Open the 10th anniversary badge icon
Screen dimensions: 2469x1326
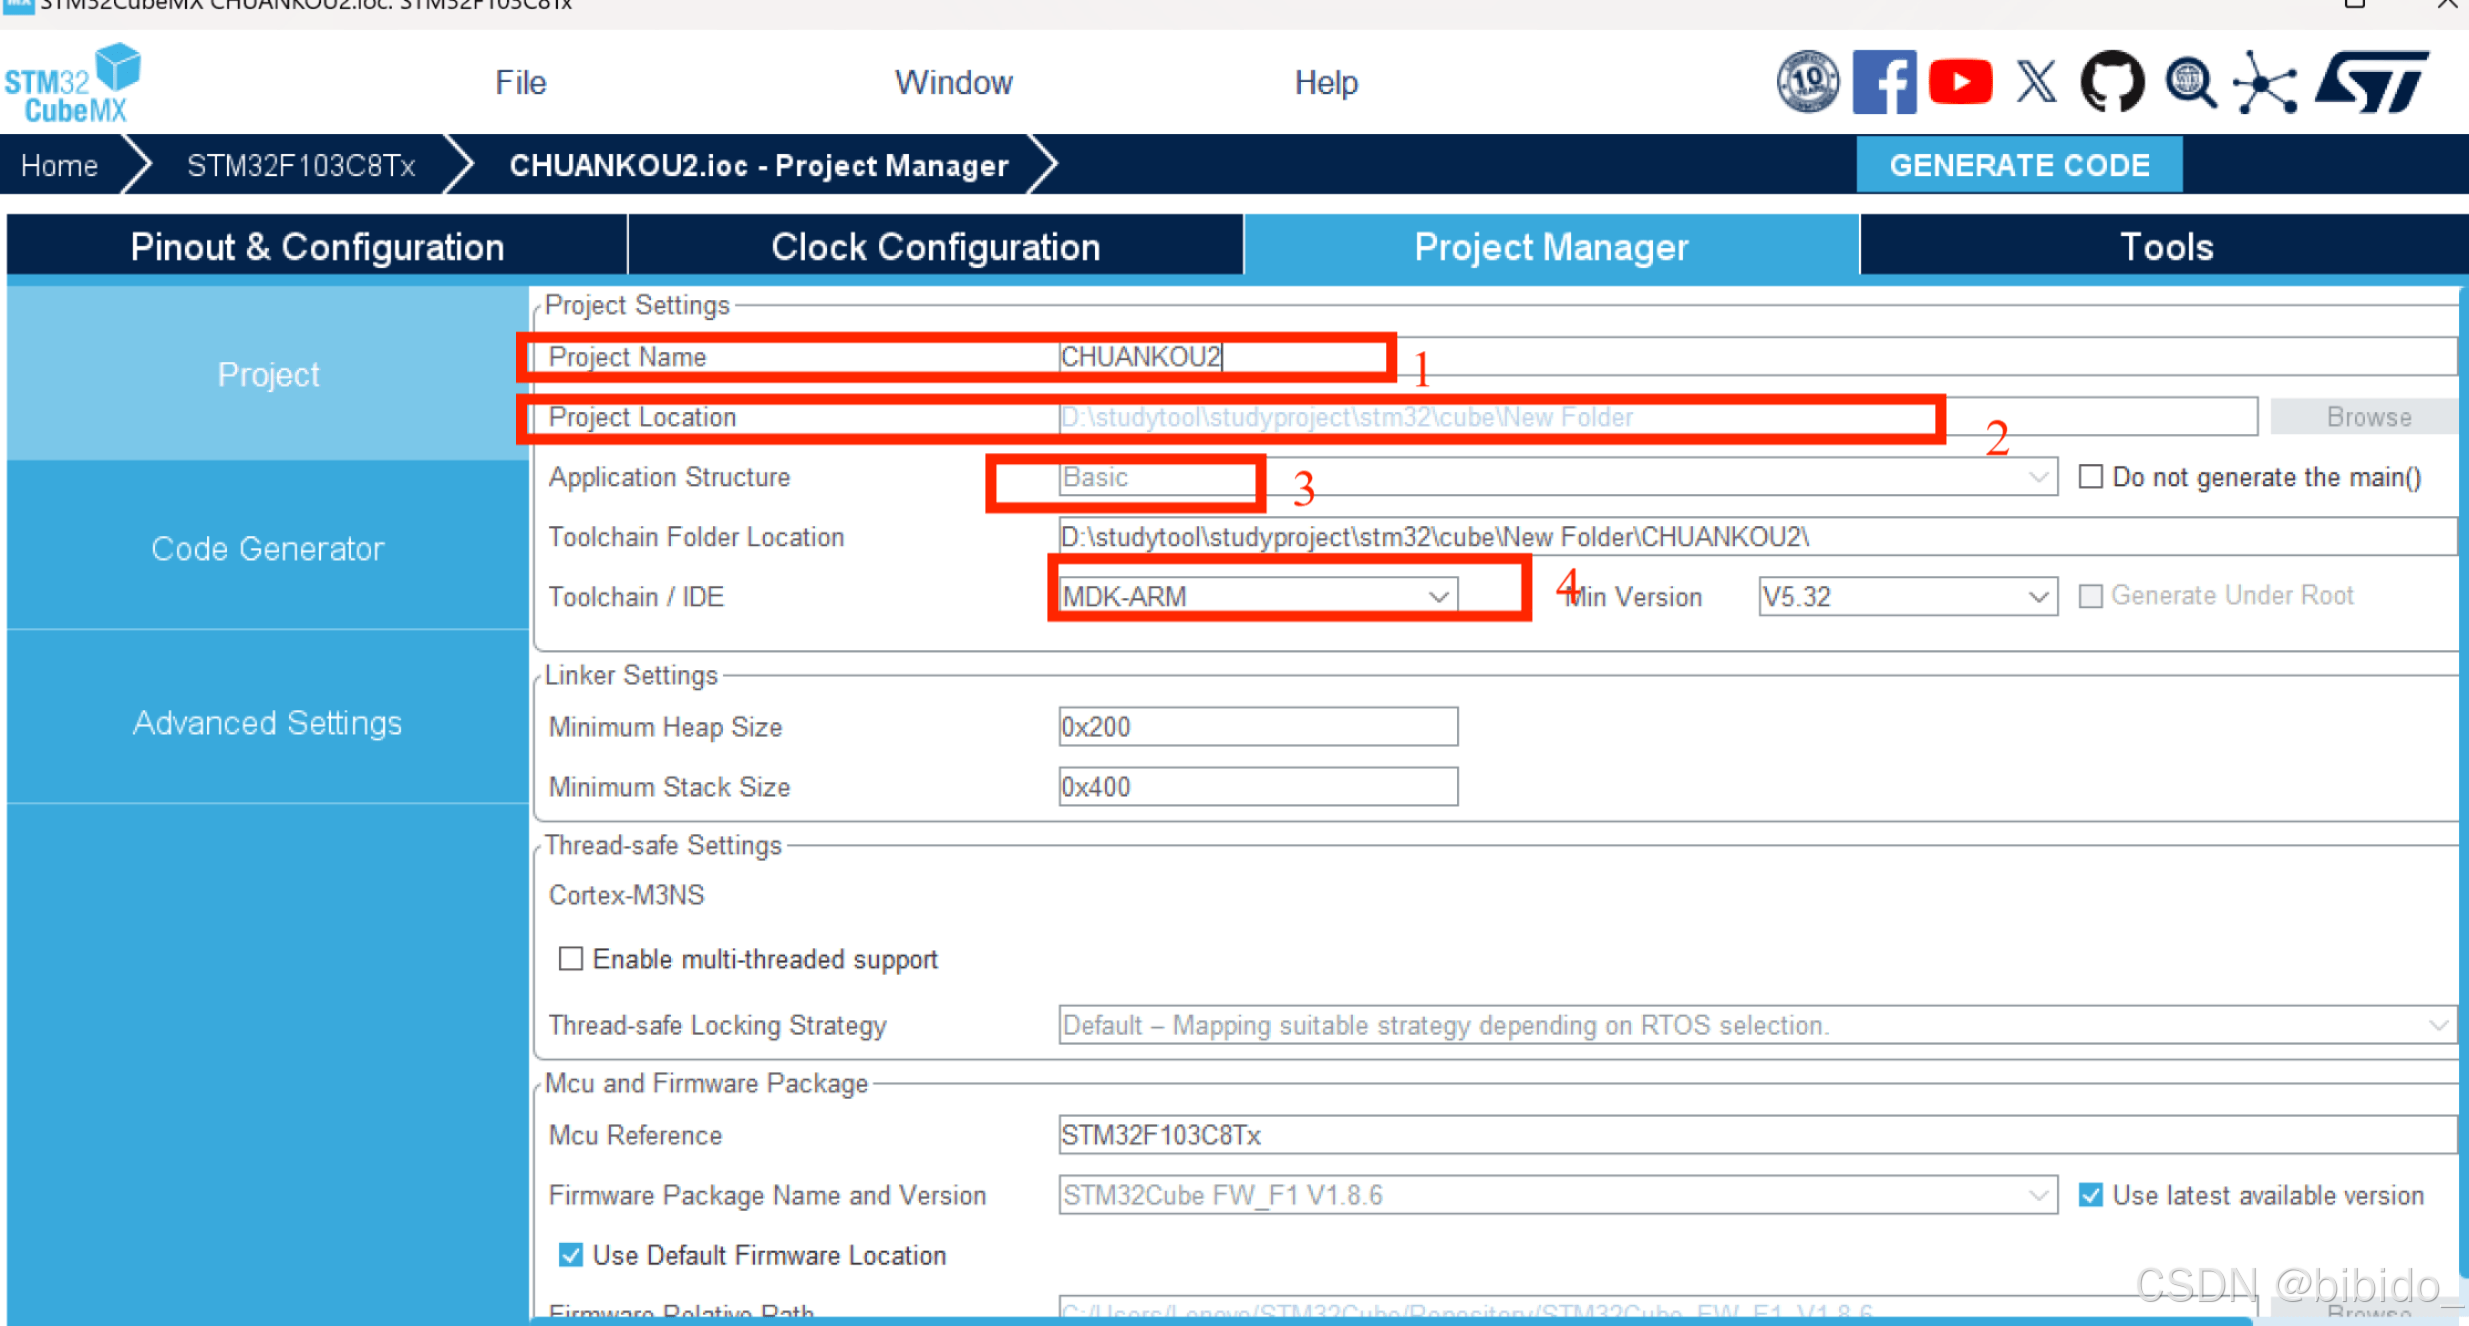[x=1807, y=82]
